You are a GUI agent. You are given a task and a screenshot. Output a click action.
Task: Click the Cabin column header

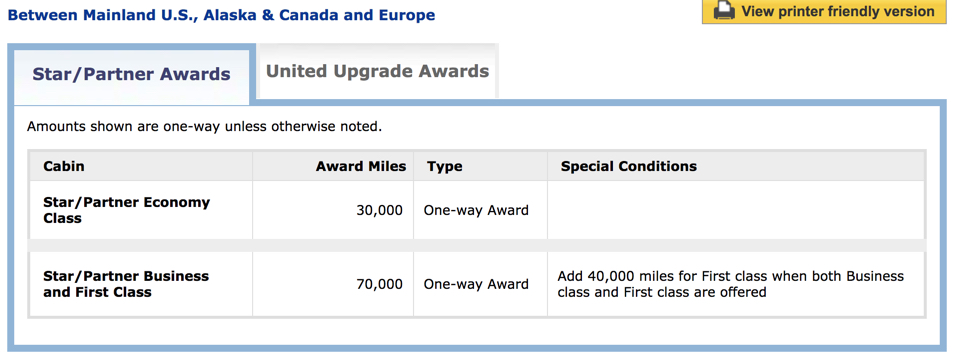click(x=64, y=166)
